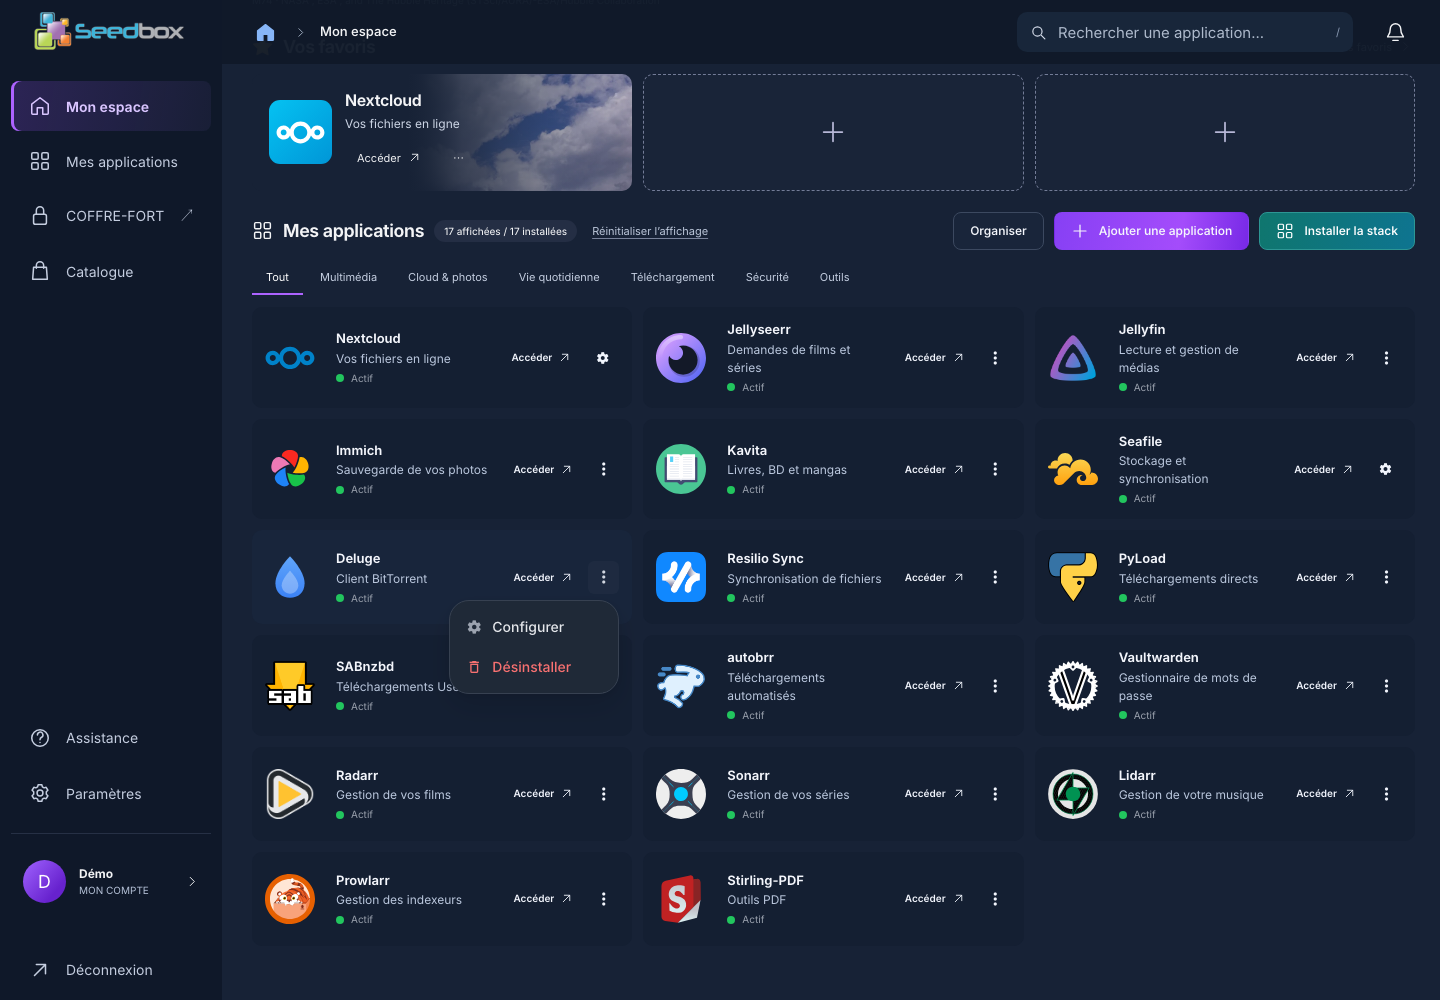Open Immich three-dot menu

(x=603, y=469)
